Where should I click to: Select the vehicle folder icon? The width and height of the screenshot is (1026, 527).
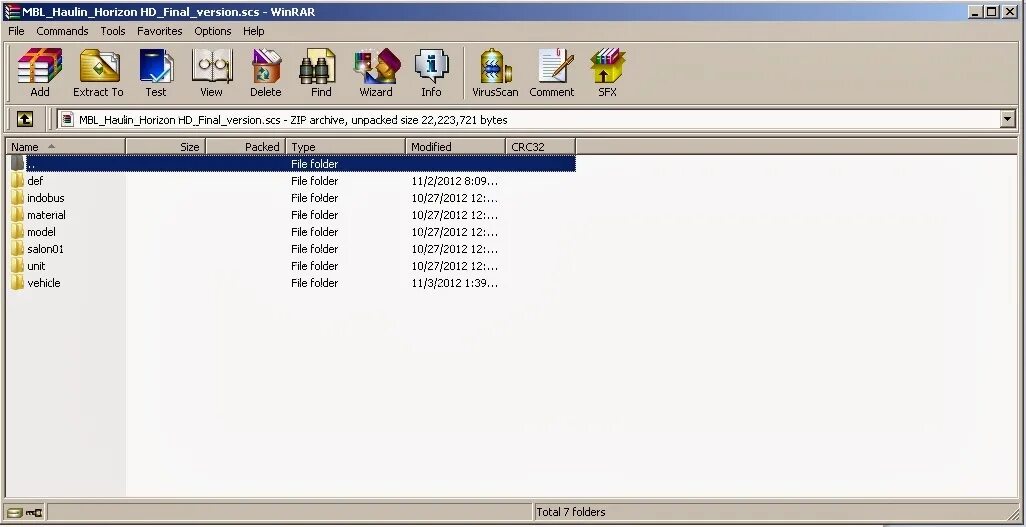pyautogui.click(x=18, y=283)
